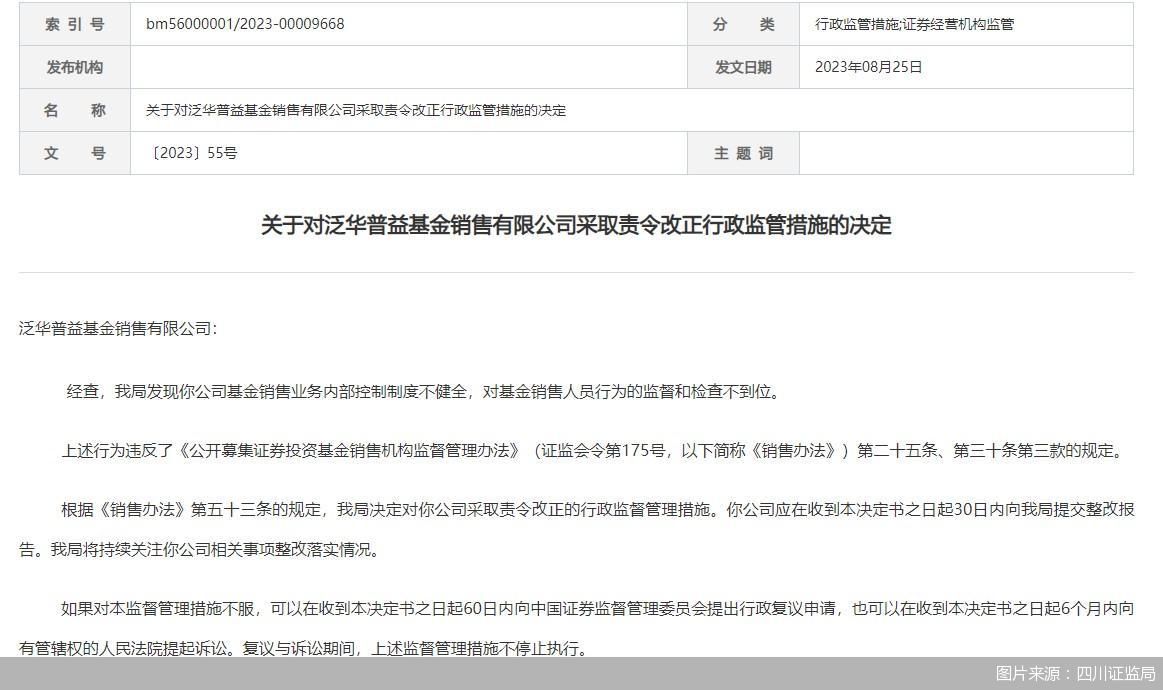Viewport: 1163px width, 690px height.
Task: Select the category text 行政监管措施;证券经营机构监管
Action: (915, 24)
